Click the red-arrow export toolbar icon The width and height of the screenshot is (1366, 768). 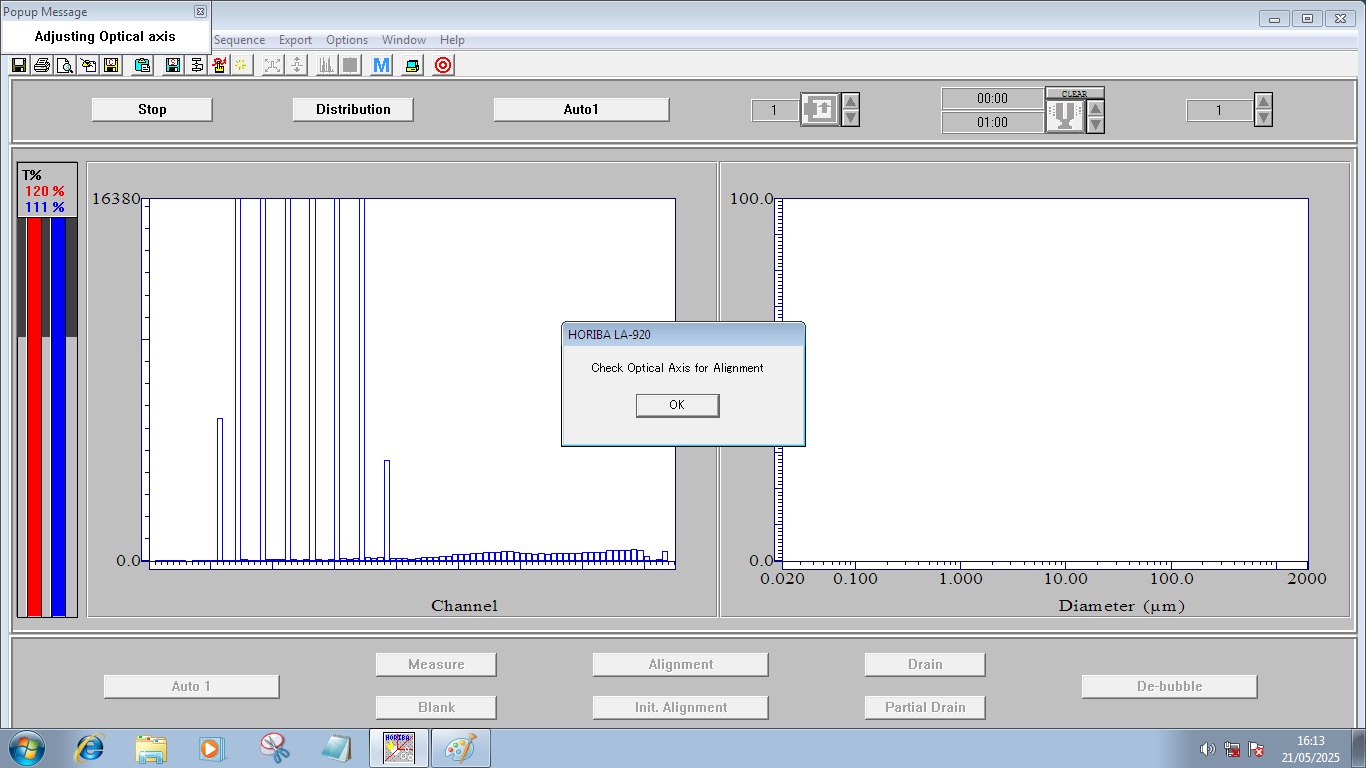(218, 65)
